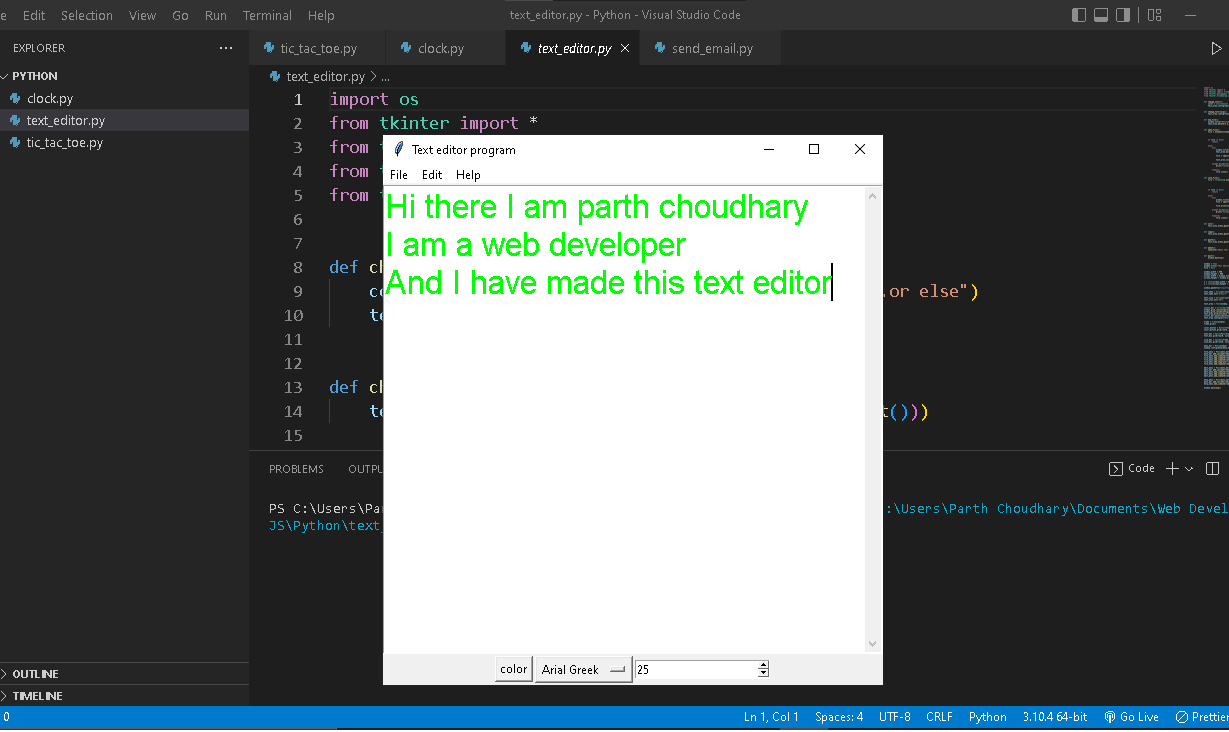This screenshot has height=732, width=1229.
Task: Click the feather icon in Text editor program window
Action: coord(399,149)
